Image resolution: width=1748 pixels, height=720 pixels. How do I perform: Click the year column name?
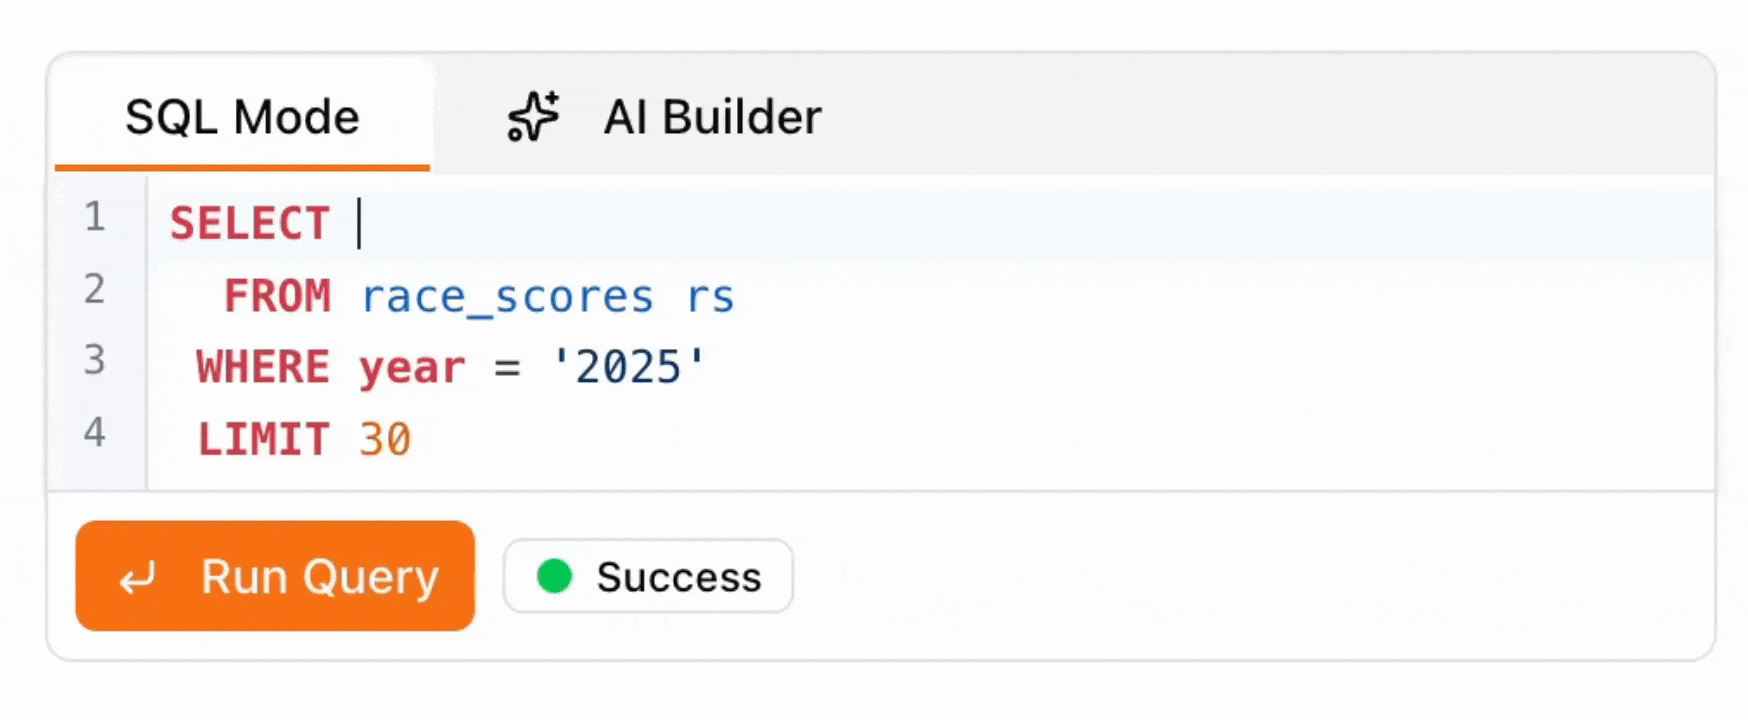tap(412, 368)
